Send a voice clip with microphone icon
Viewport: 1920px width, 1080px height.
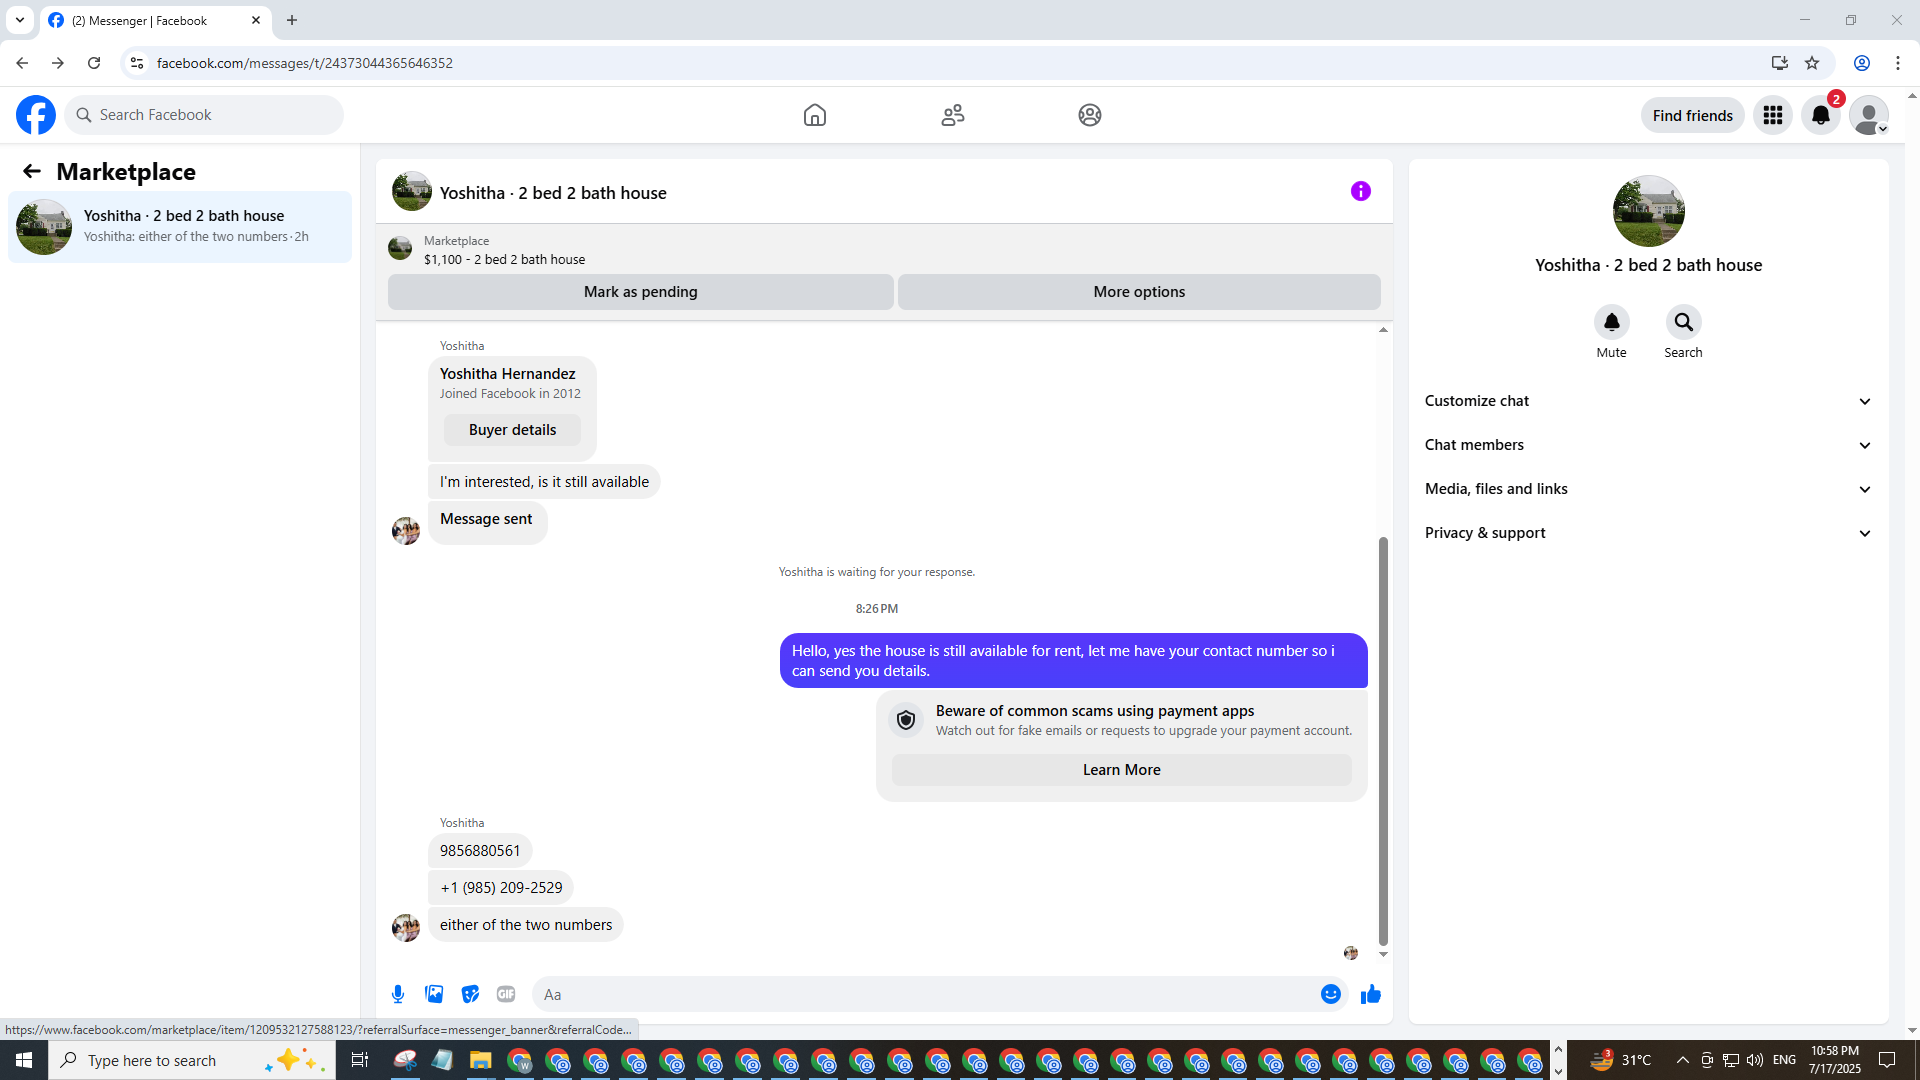(398, 994)
